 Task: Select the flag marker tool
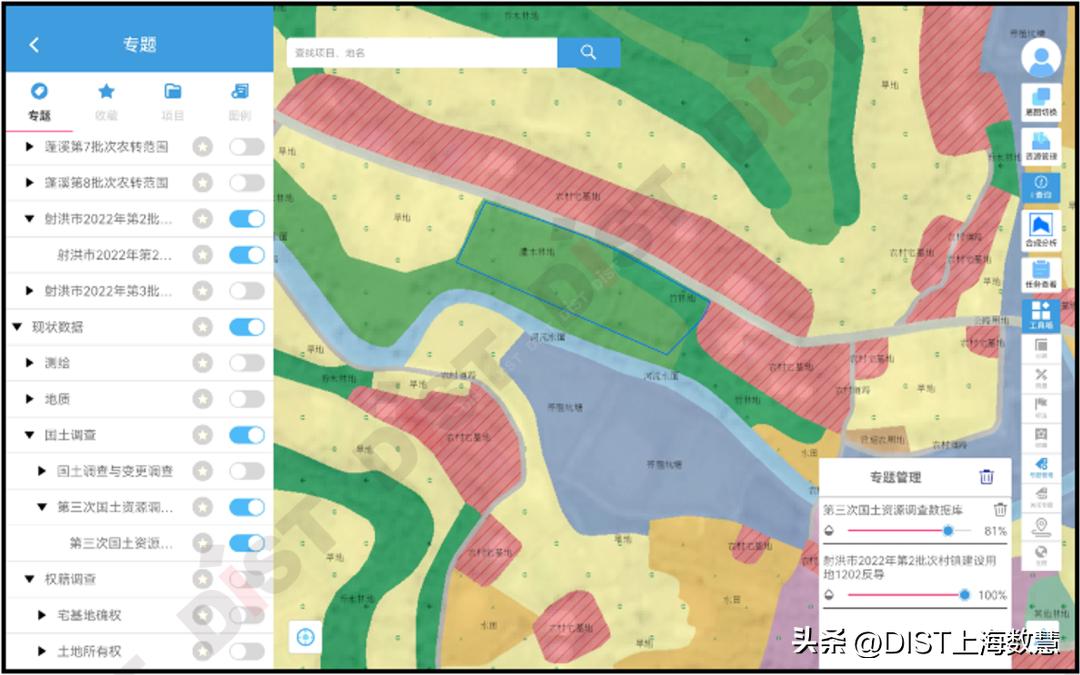click(1041, 407)
